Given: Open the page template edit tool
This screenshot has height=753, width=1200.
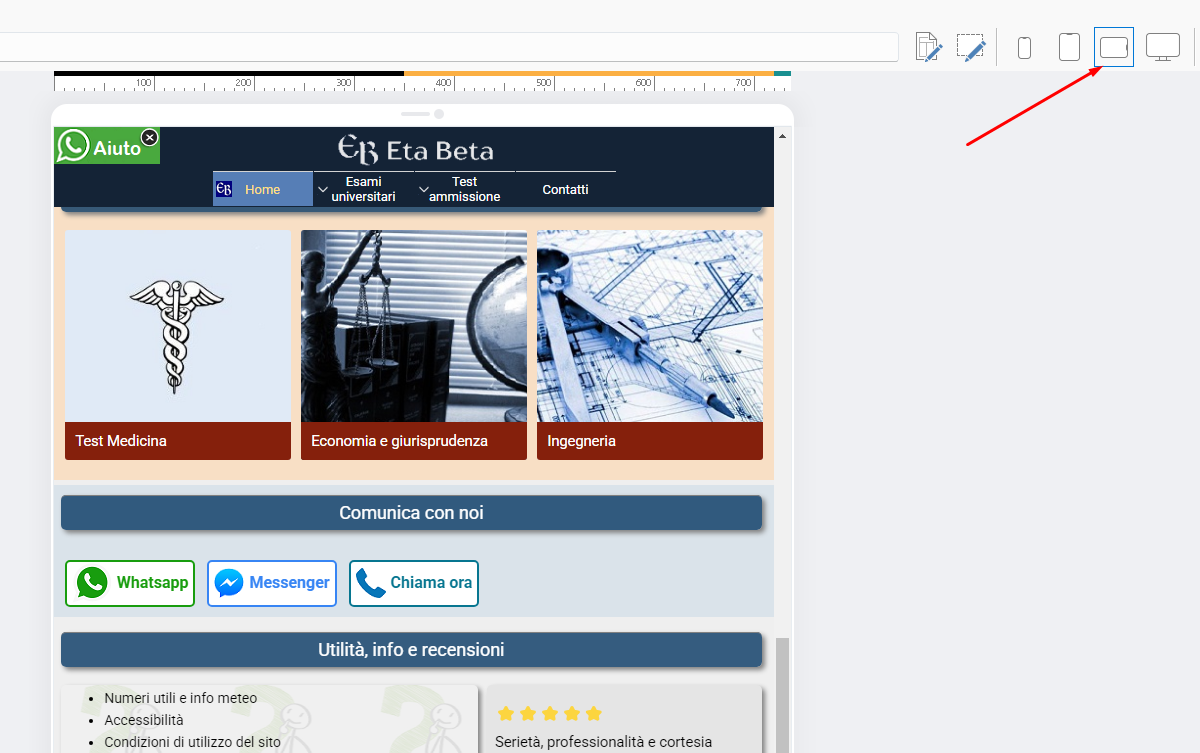Looking at the screenshot, I should click(929, 47).
